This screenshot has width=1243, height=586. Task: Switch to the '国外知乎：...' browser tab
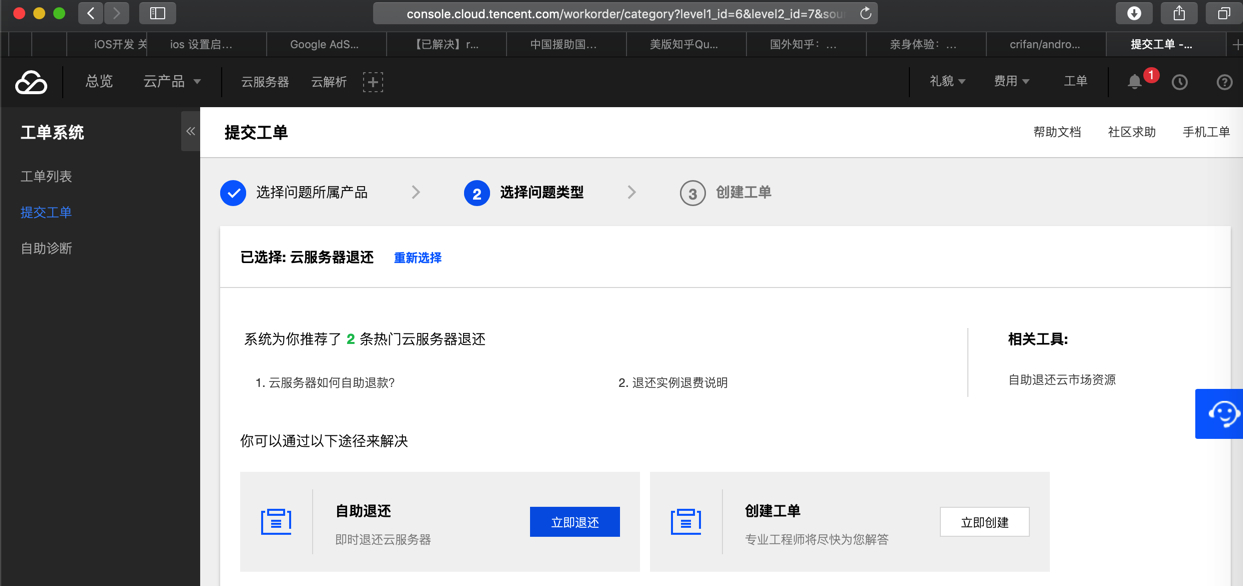(807, 44)
